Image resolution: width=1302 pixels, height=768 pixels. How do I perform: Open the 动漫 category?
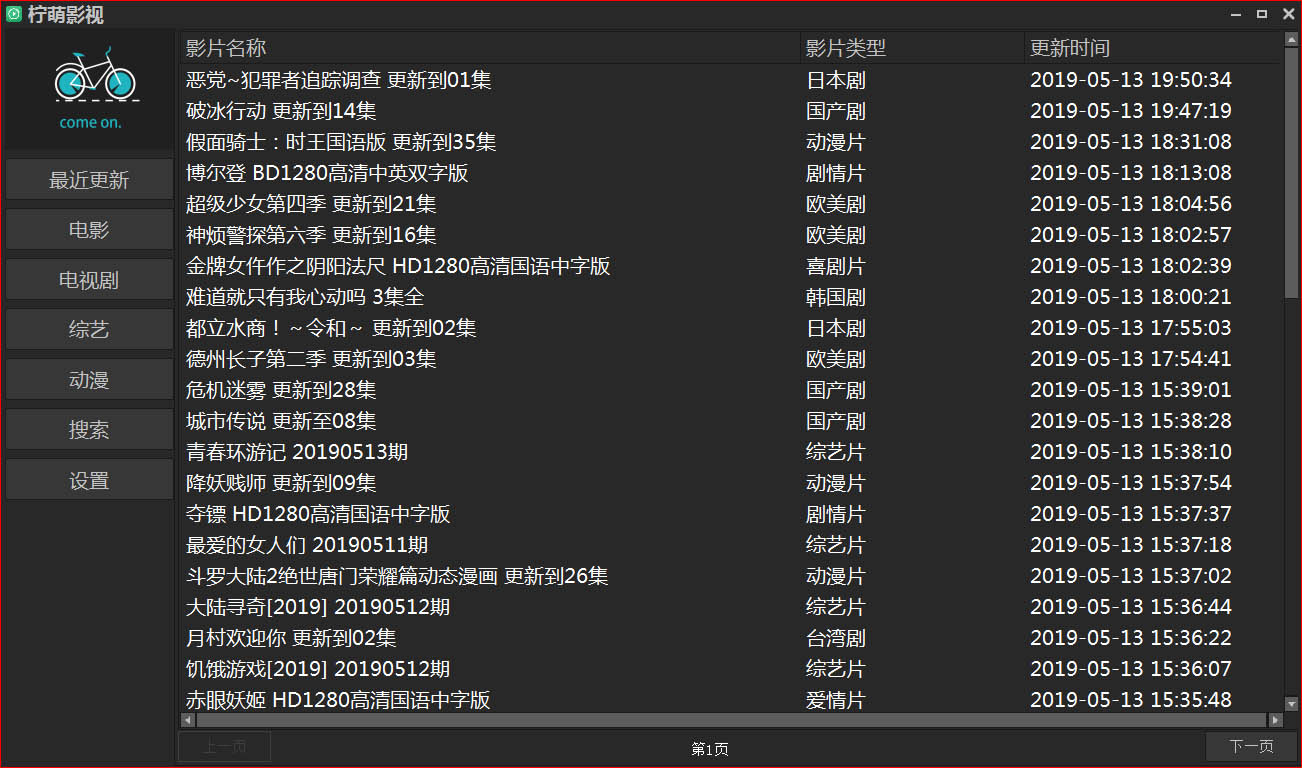tap(88, 379)
